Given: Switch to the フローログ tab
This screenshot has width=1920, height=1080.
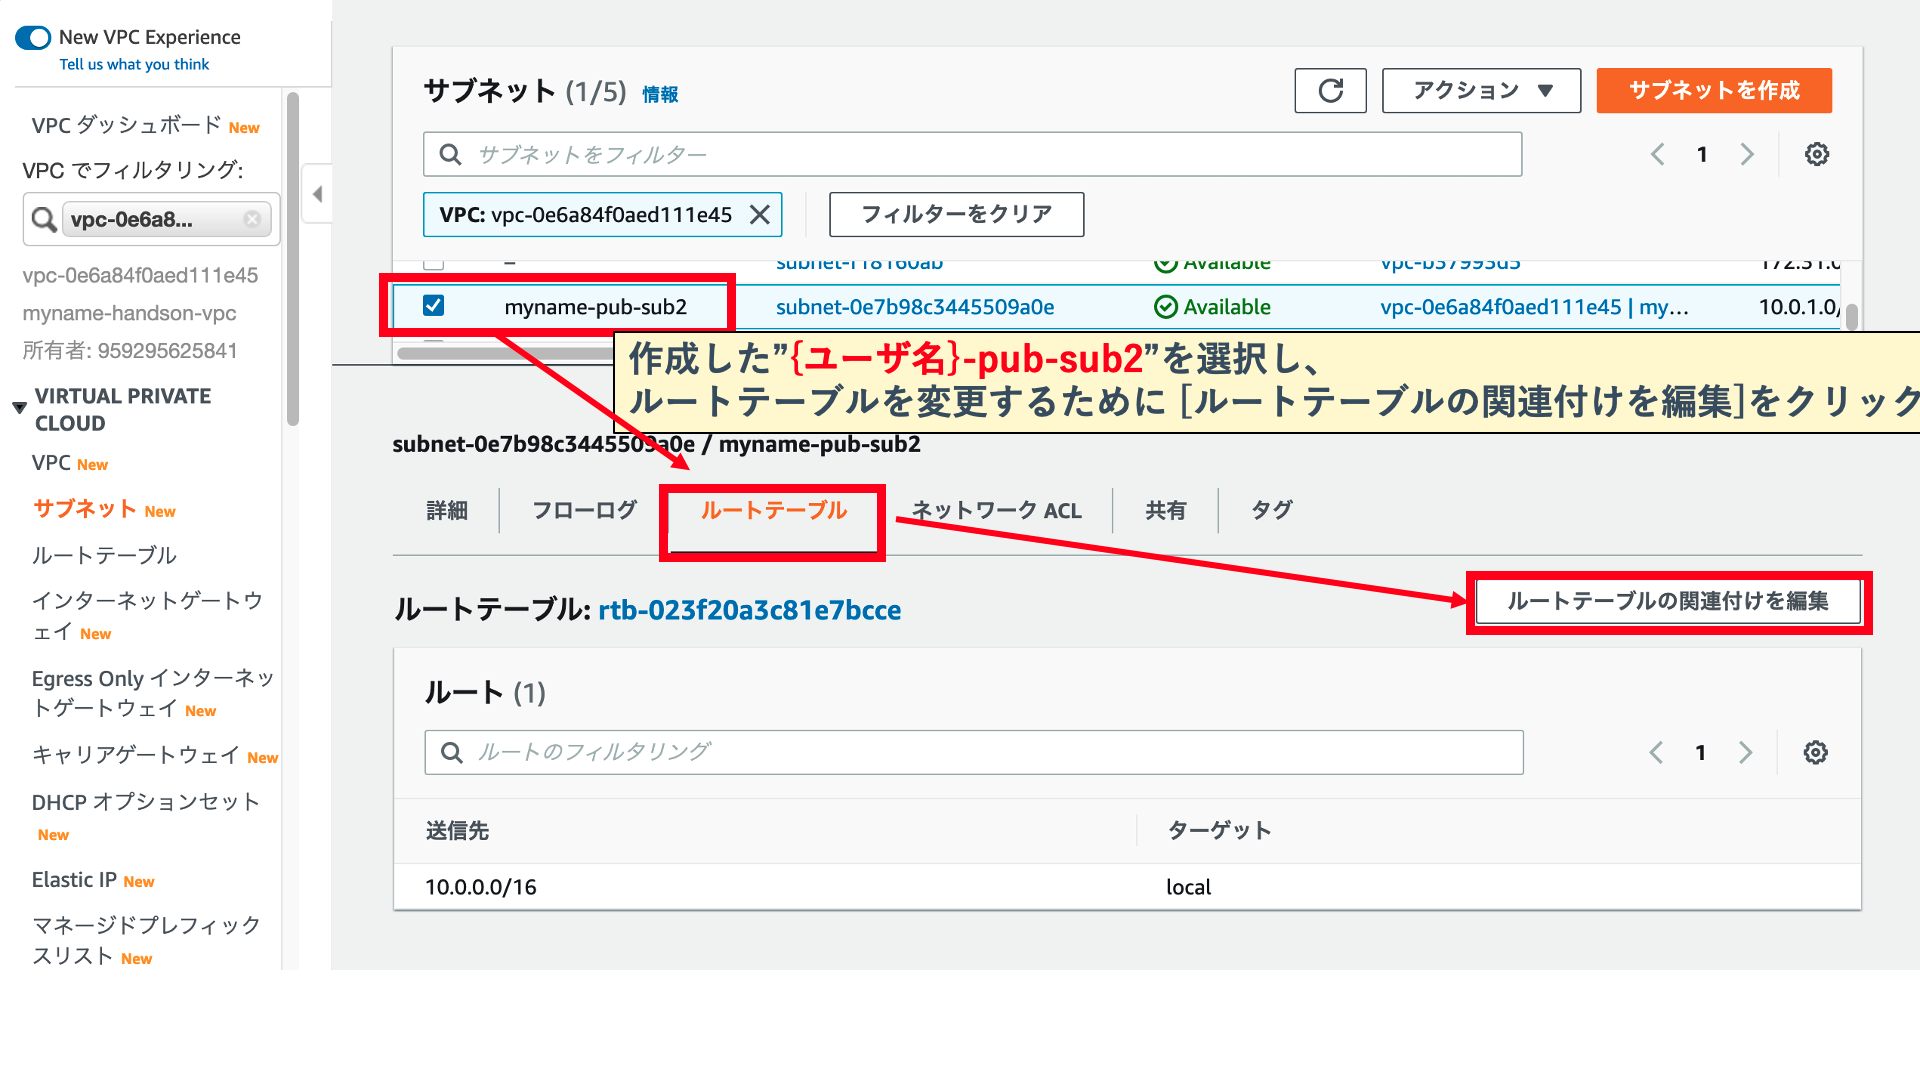Looking at the screenshot, I should (x=584, y=510).
